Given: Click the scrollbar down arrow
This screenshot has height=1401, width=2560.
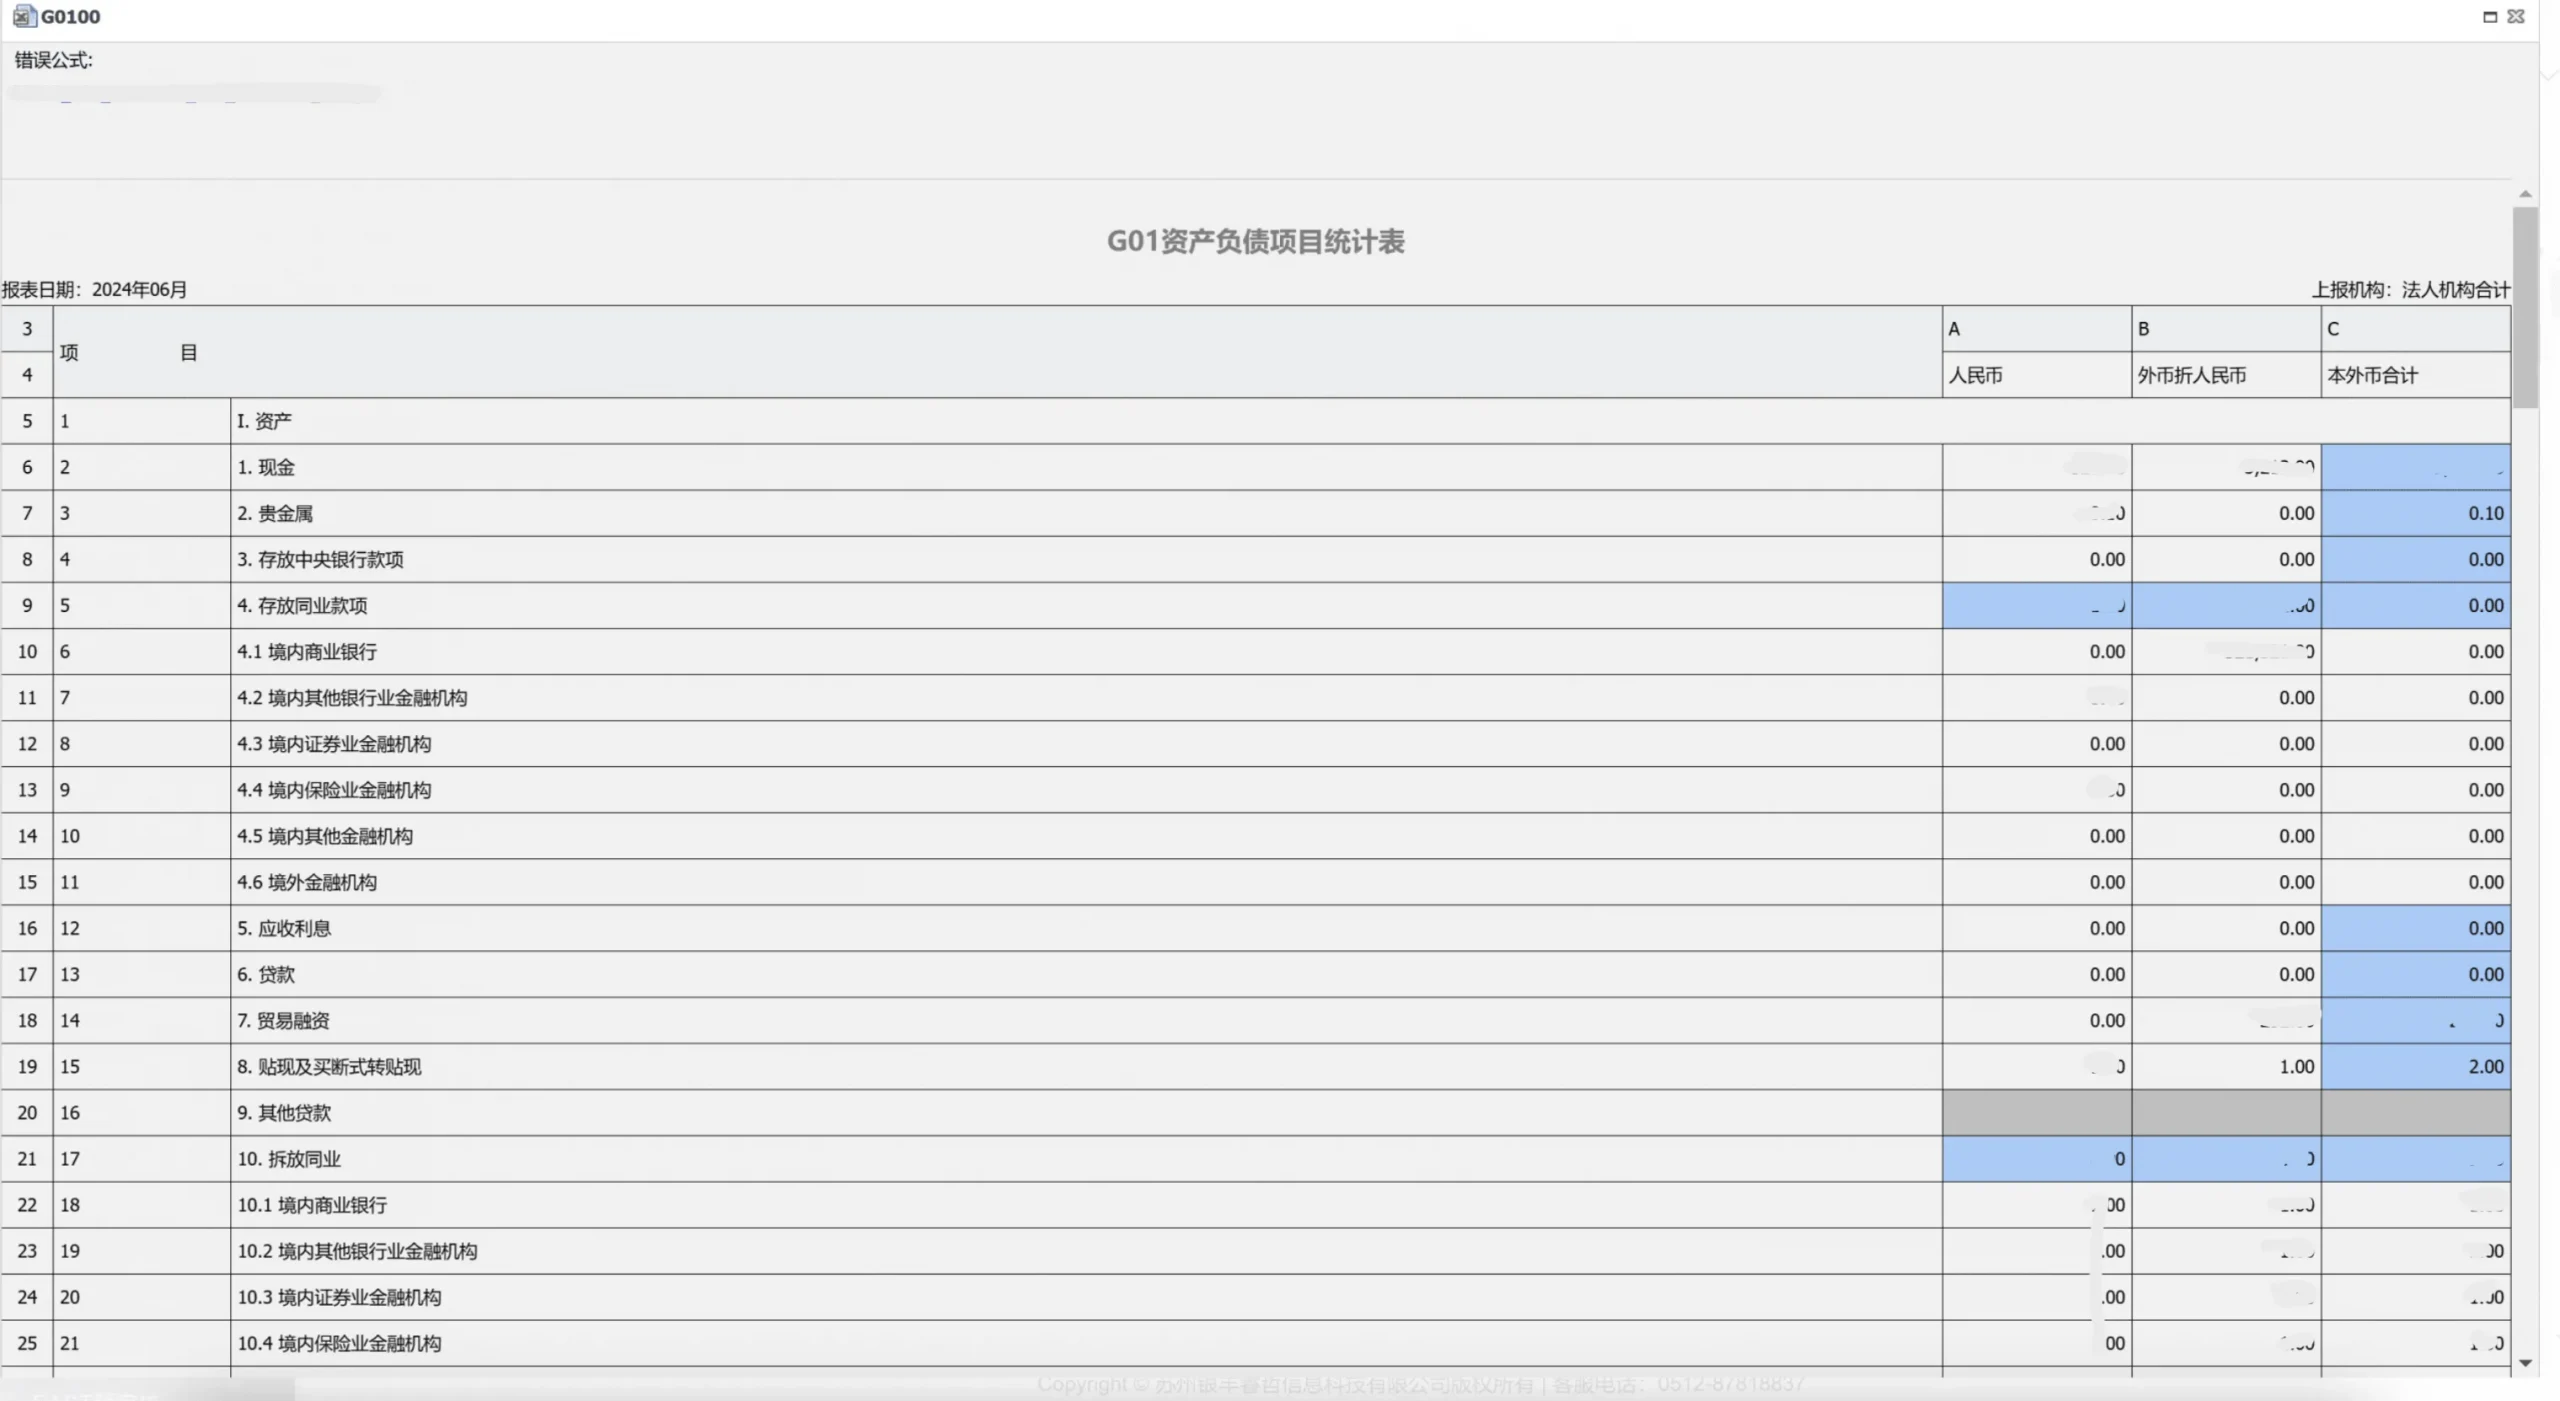Looking at the screenshot, I should (x=2526, y=1363).
